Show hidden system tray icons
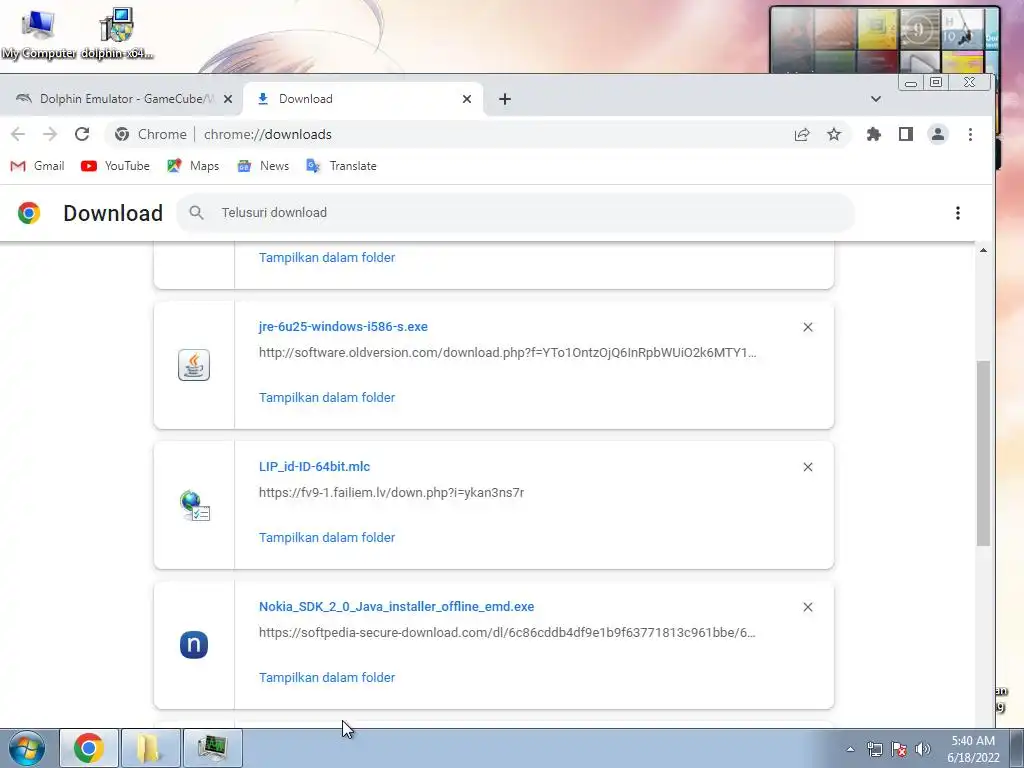 click(x=850, y=749)
